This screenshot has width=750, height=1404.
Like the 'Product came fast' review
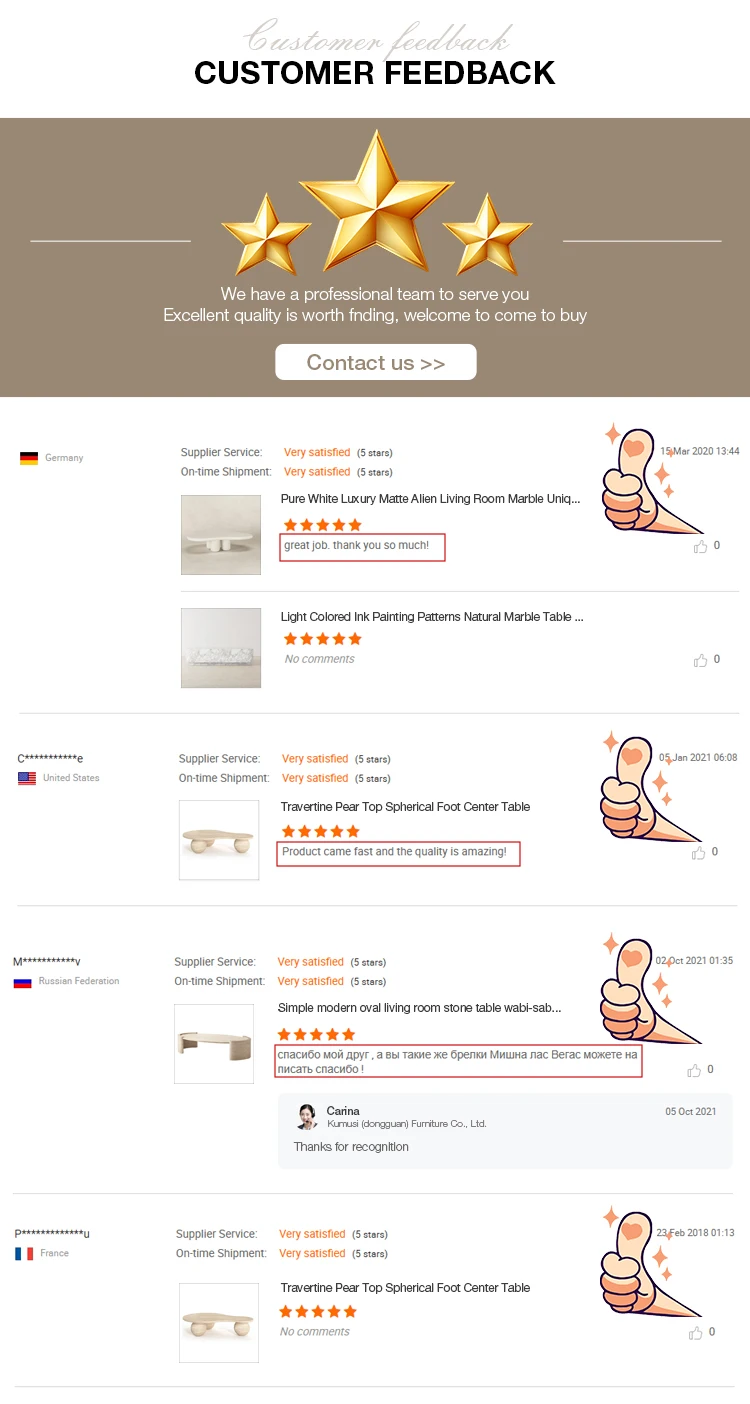pyautogui.click(x=698, y=853)
